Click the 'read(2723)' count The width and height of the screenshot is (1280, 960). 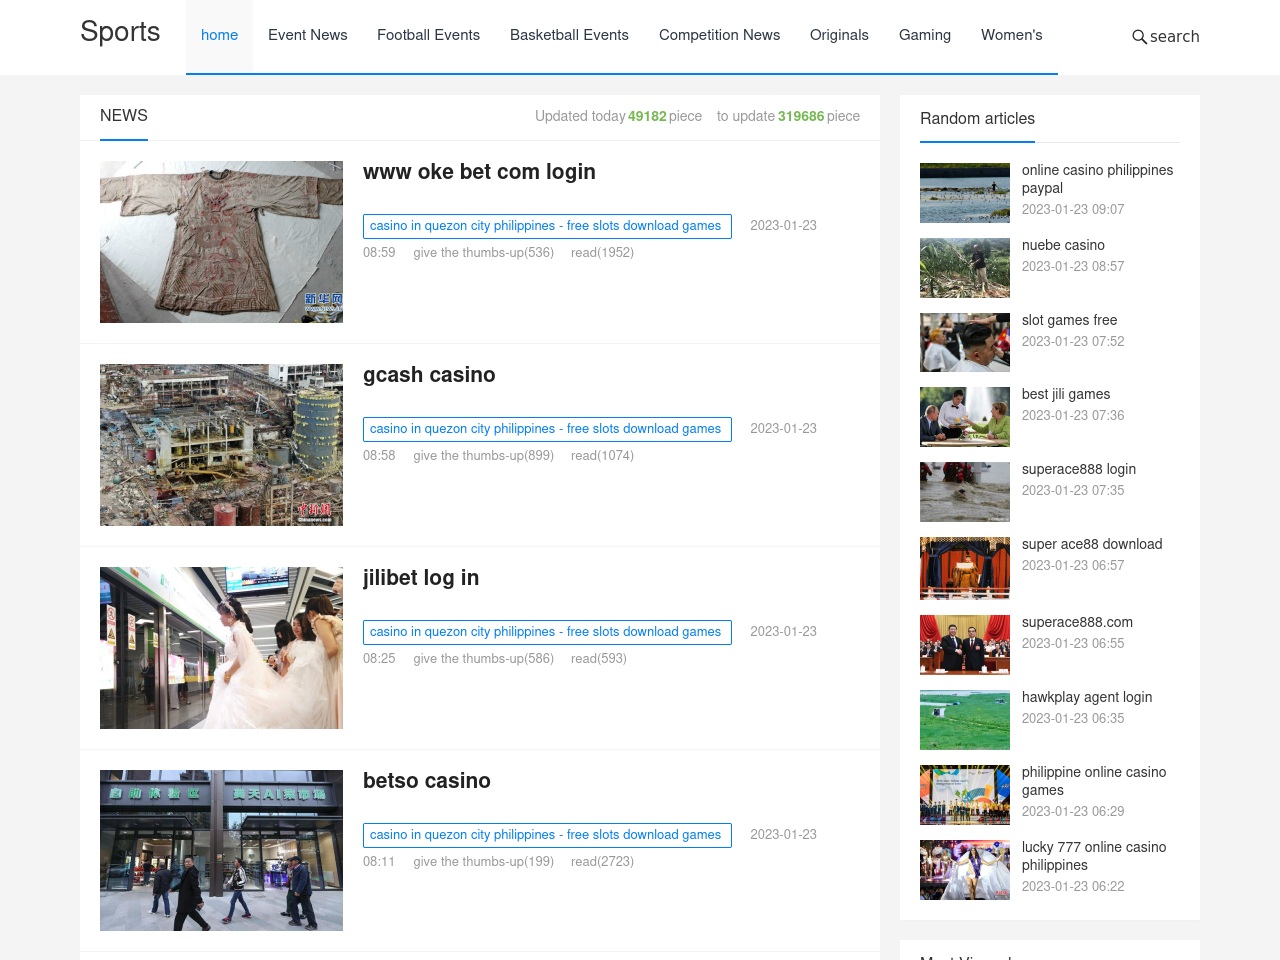602,862
